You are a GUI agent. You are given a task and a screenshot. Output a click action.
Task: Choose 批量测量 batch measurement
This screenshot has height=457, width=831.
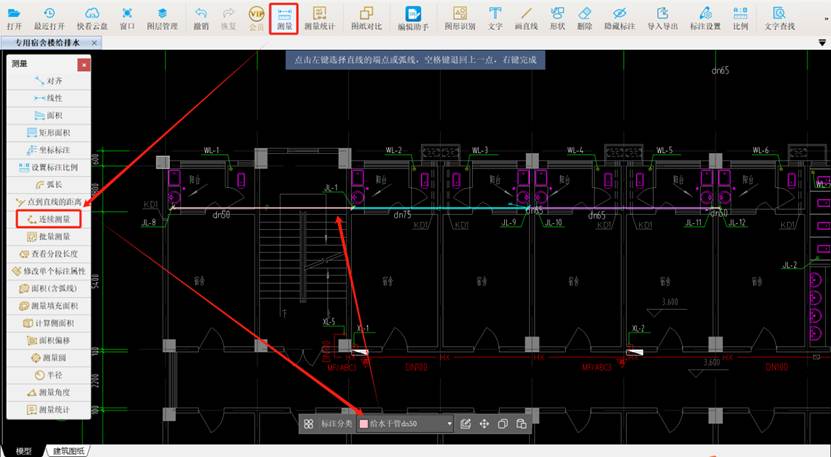(x=49, y=236)
